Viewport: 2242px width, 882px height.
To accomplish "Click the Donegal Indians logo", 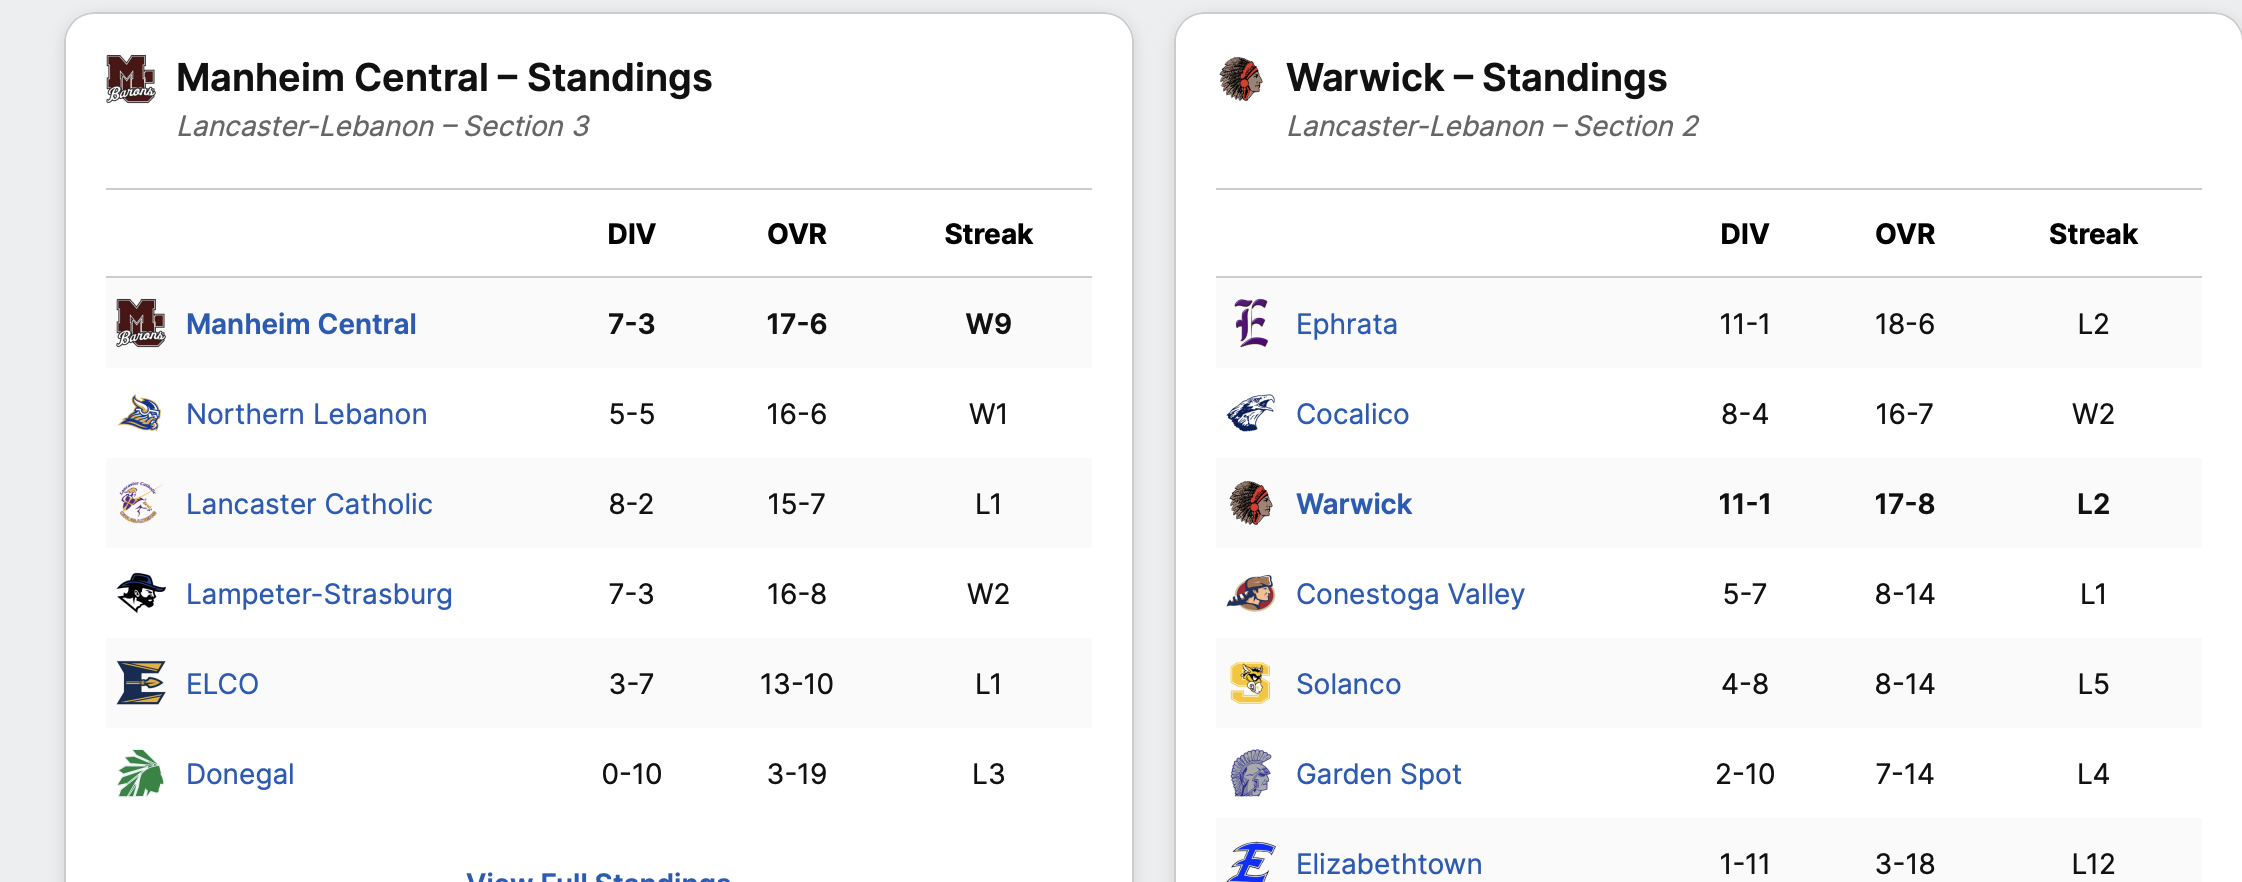I will tap(140, 773).
